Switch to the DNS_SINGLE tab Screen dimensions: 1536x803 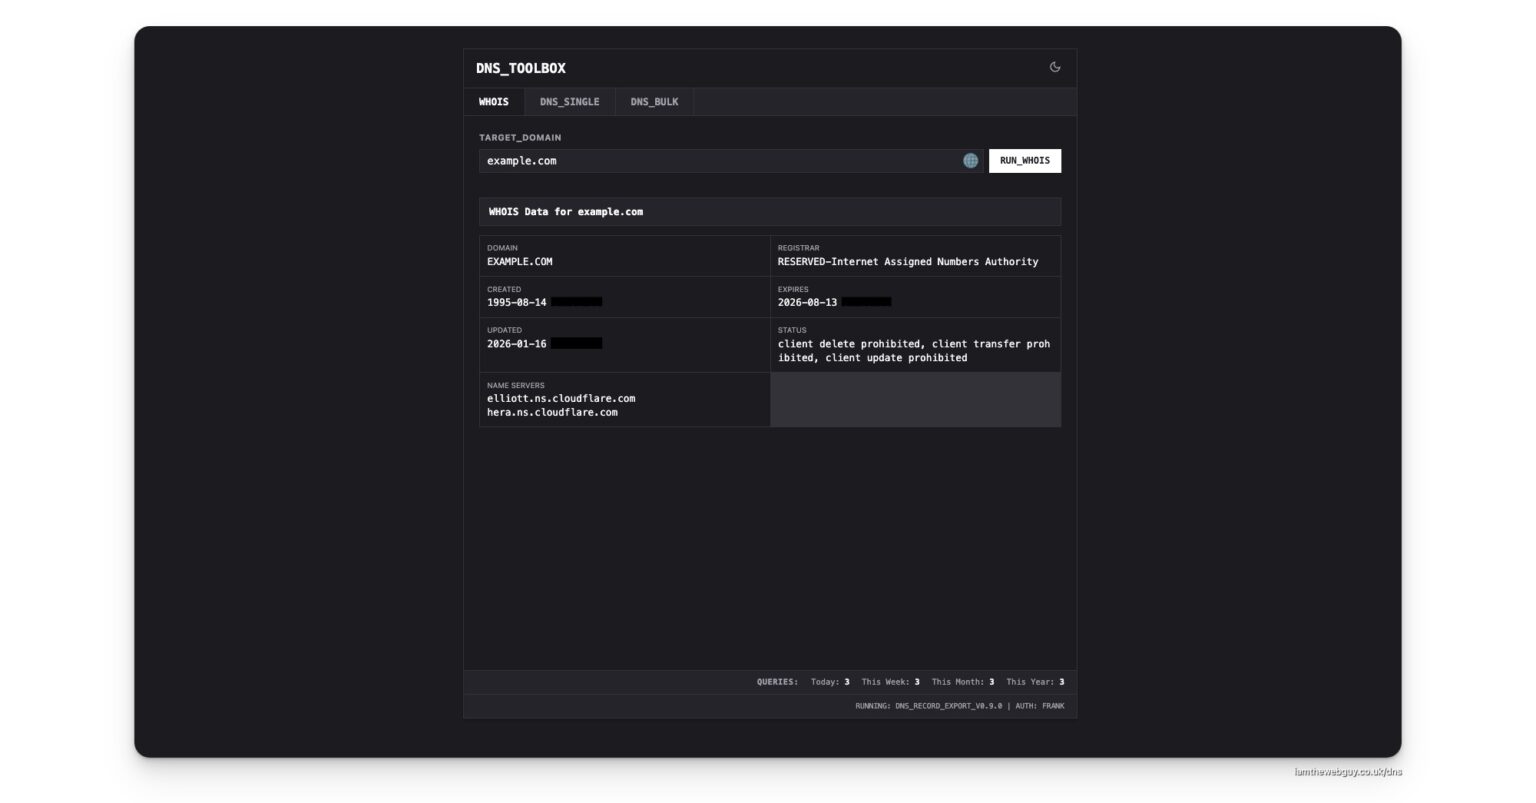coord(569,102)
